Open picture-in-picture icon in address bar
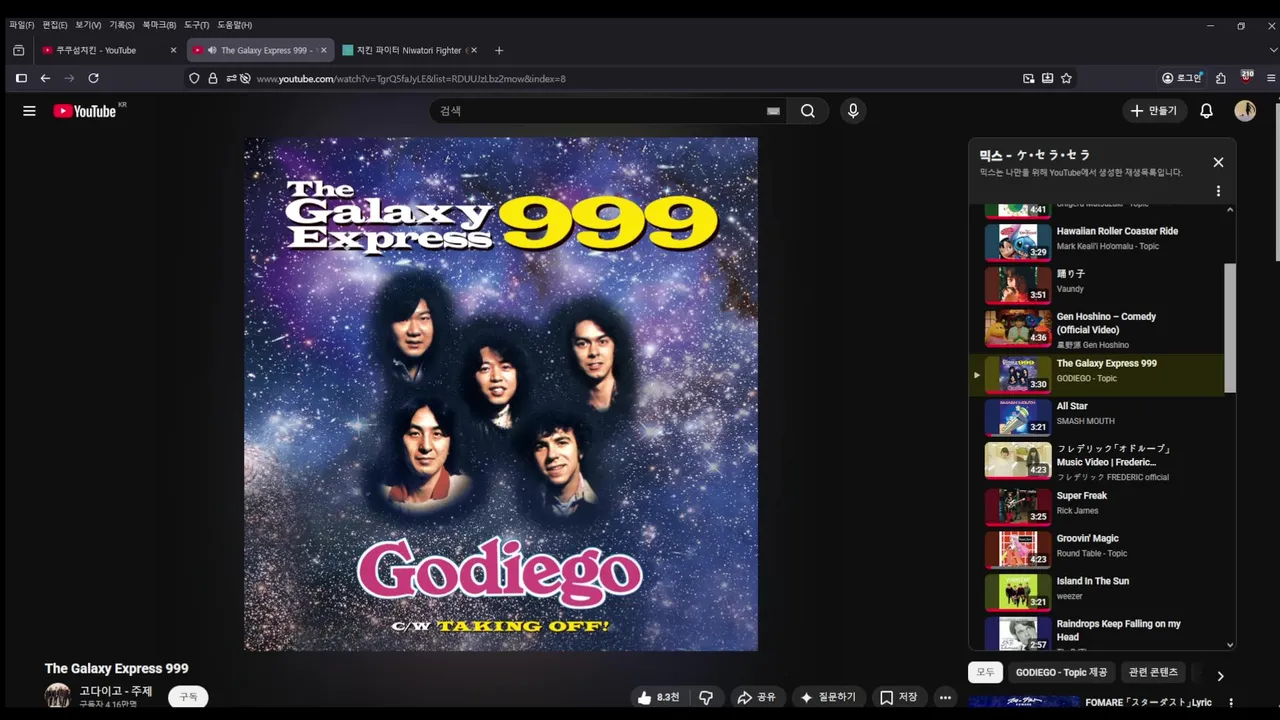 [1028, 78]
